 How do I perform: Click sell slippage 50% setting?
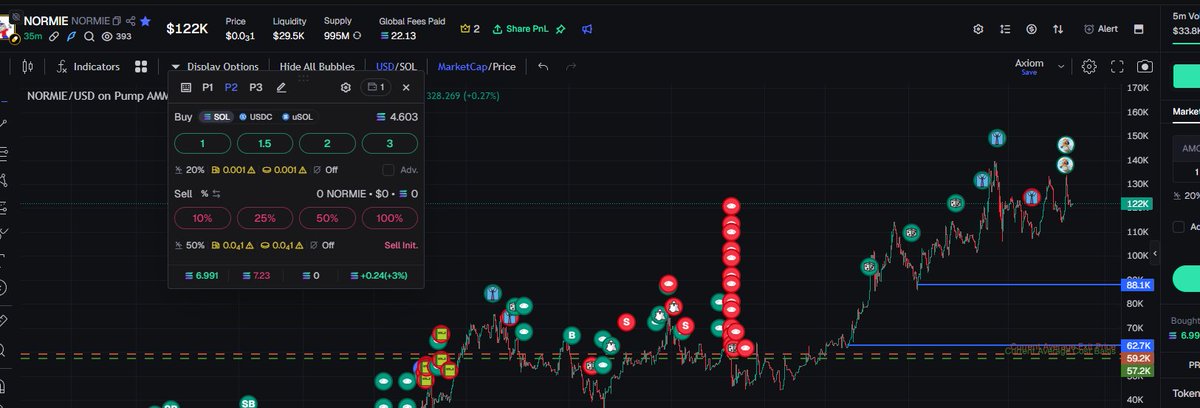coord(189,245)
